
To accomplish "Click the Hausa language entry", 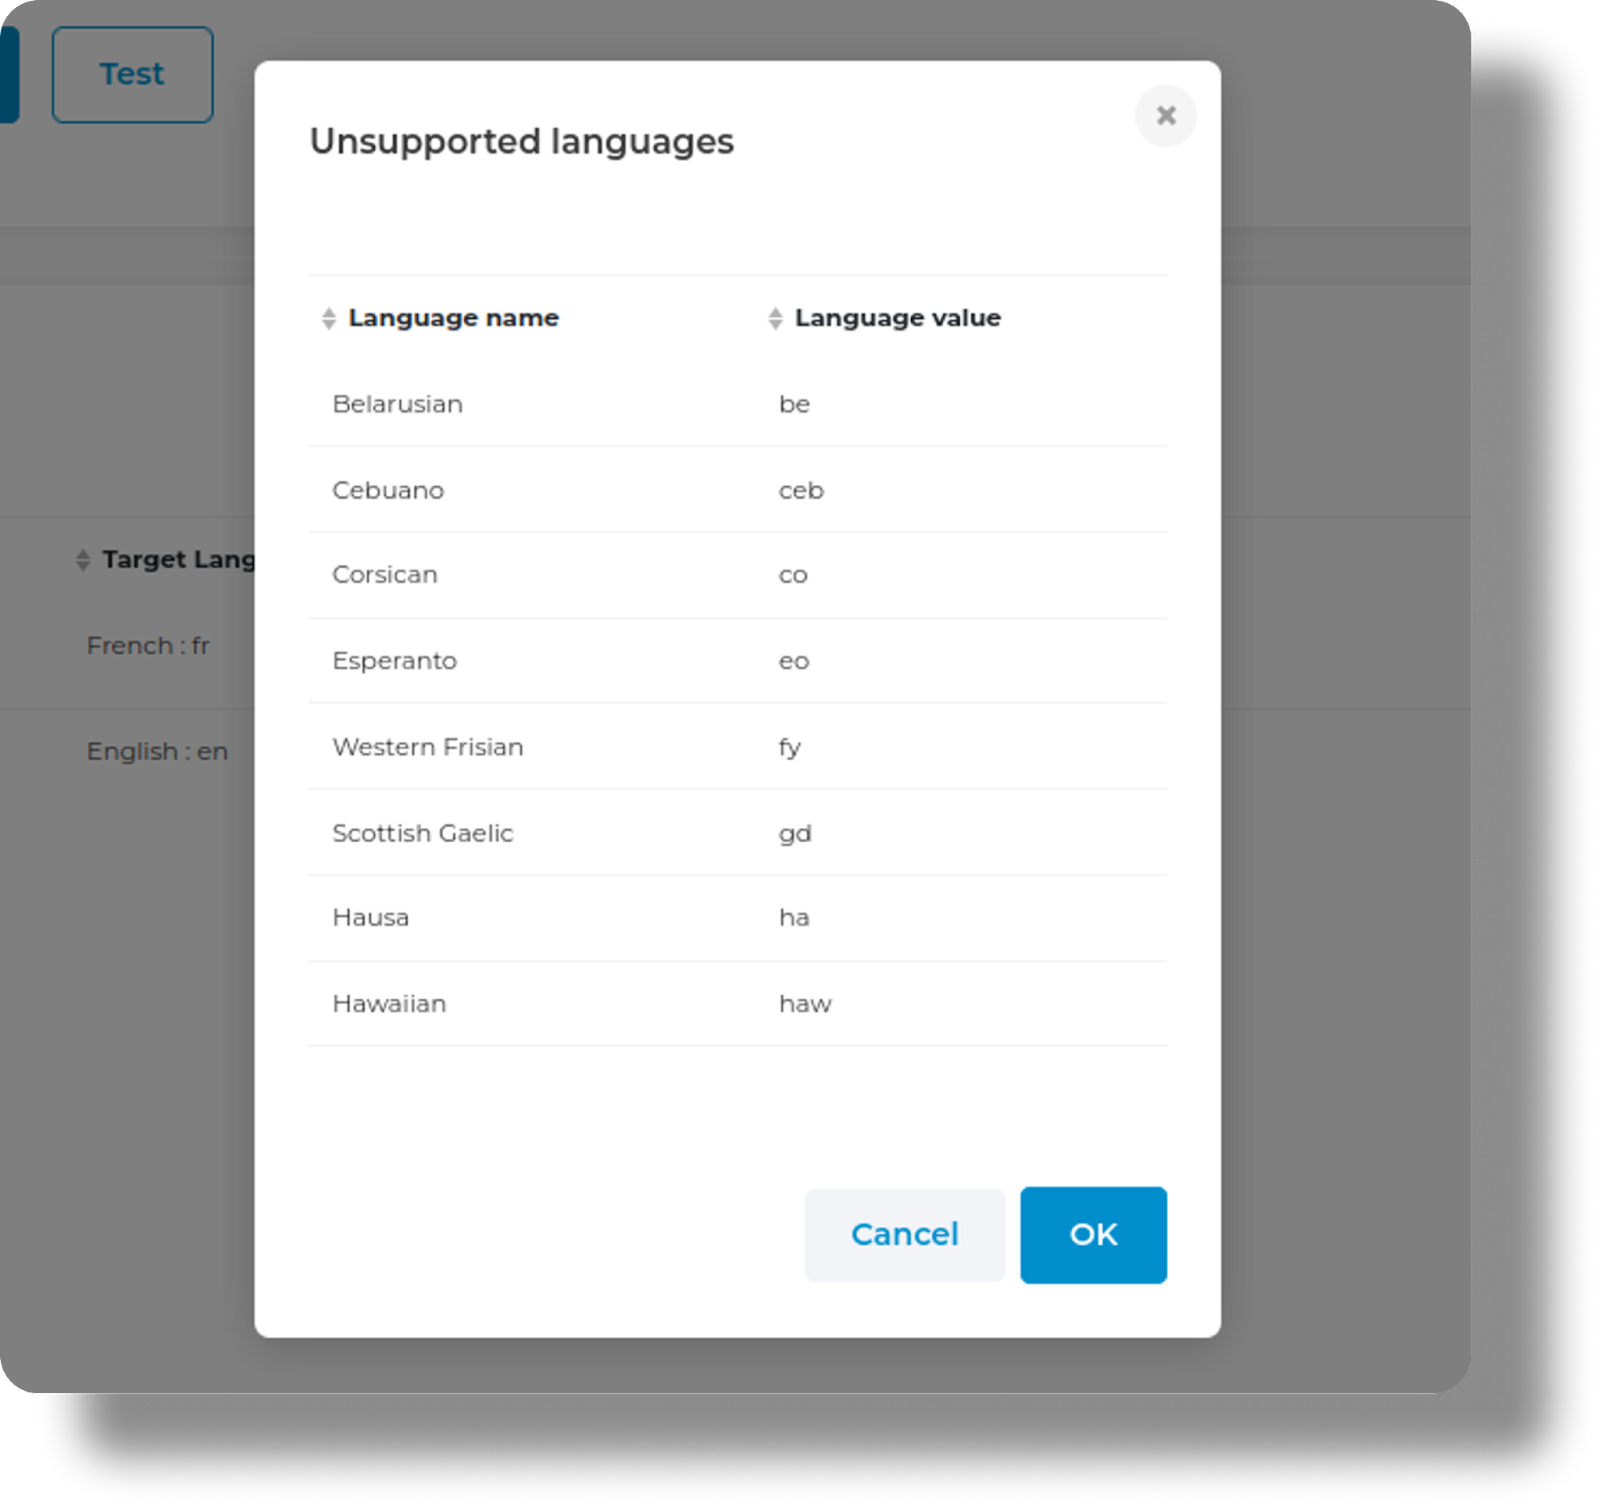I will point(370,918).
